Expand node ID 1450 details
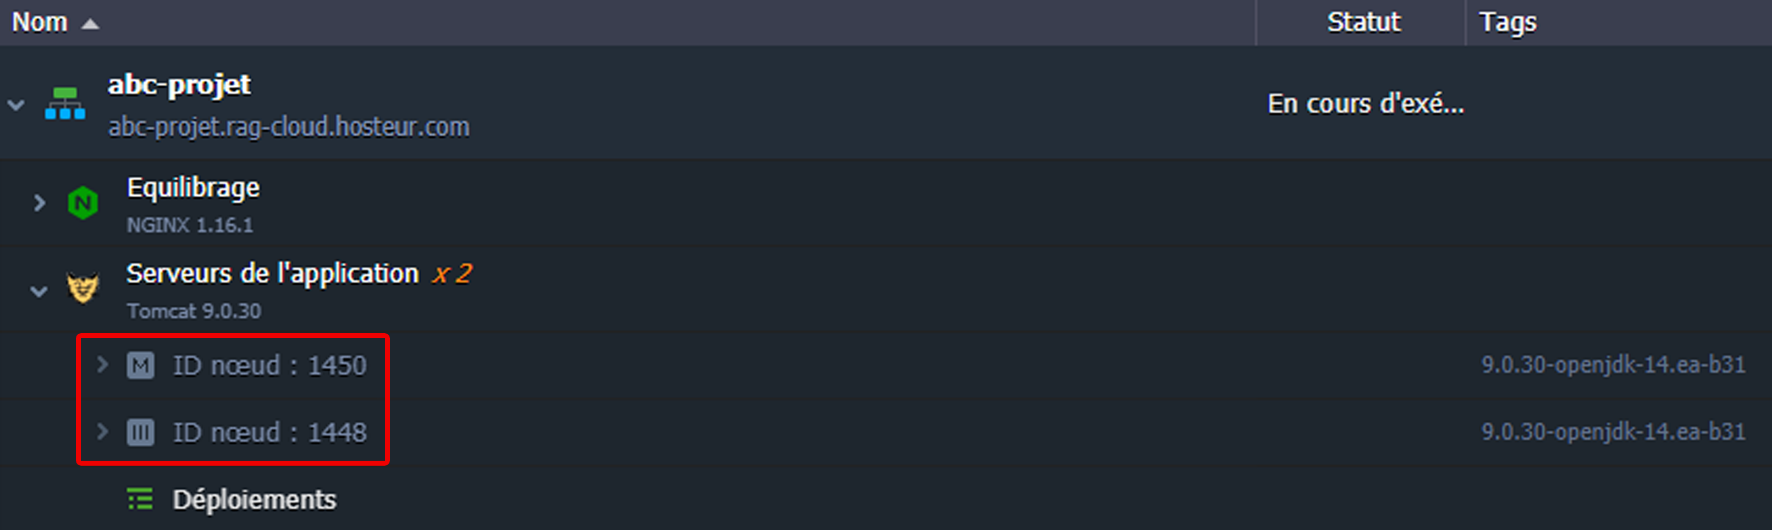Viewport: 1772px width, 530px height. (102, 365)
